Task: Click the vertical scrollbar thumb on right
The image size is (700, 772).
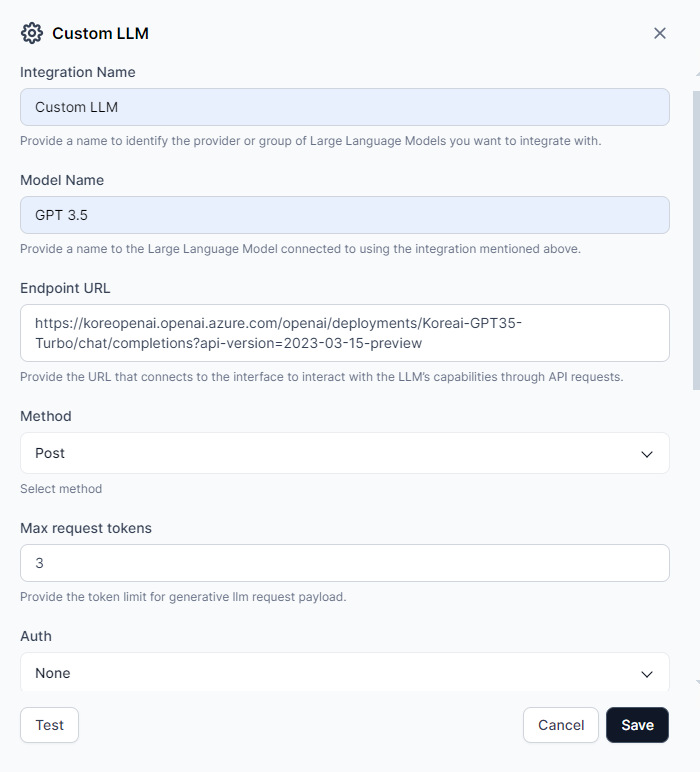Action: [x=697, y=240]
